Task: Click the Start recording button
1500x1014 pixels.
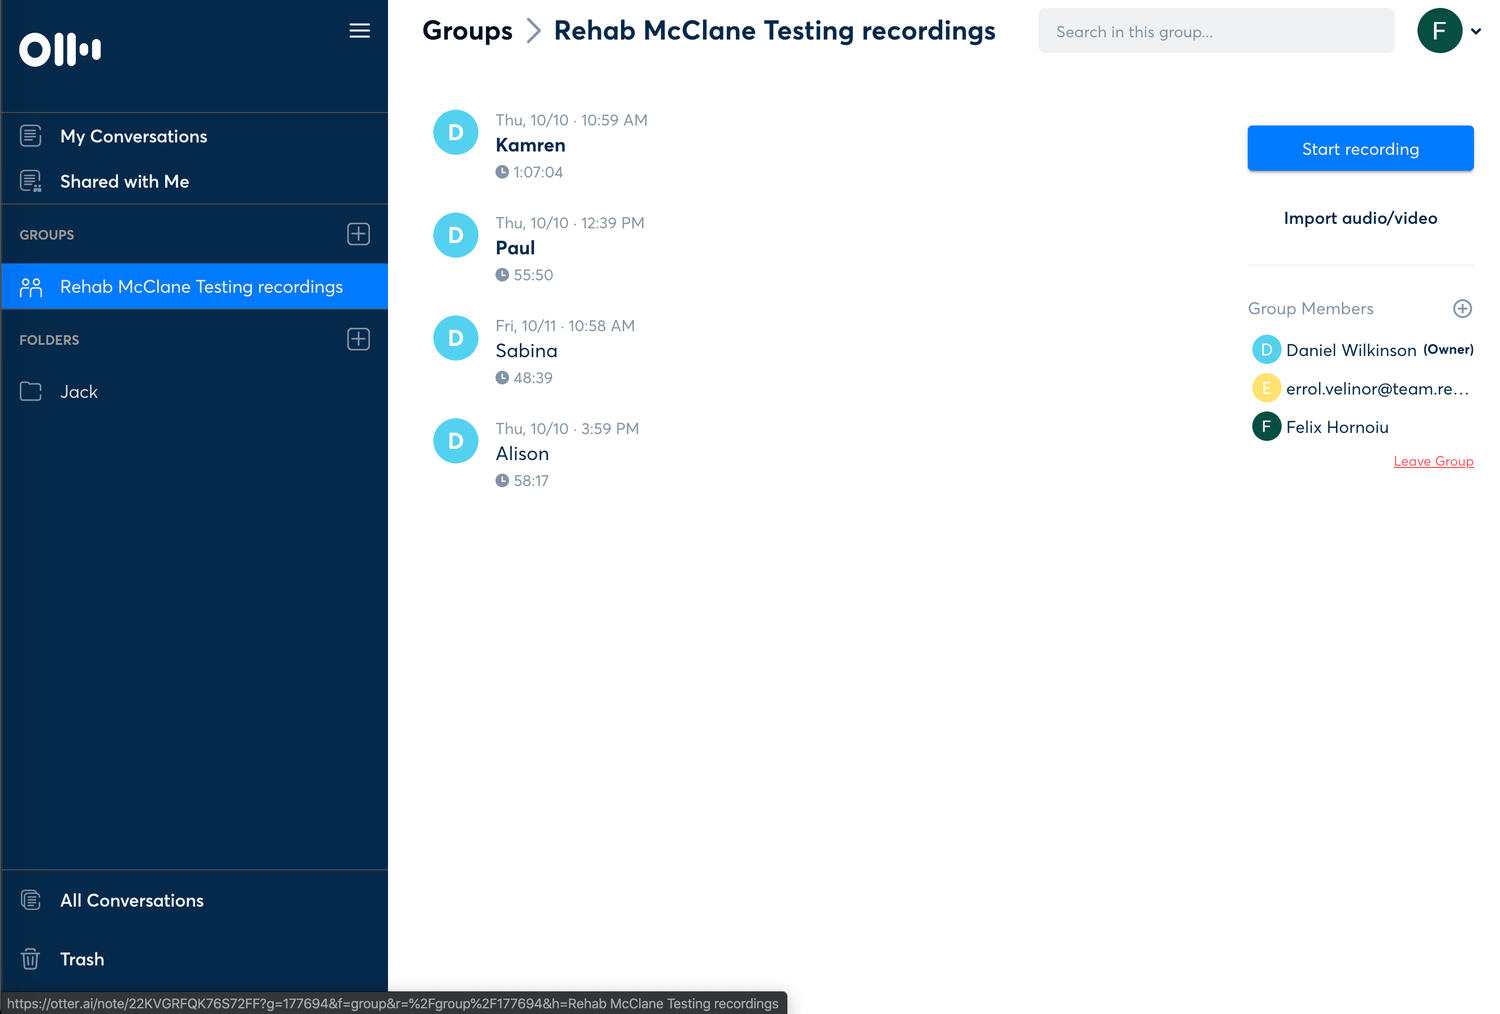Action: 1360,148
